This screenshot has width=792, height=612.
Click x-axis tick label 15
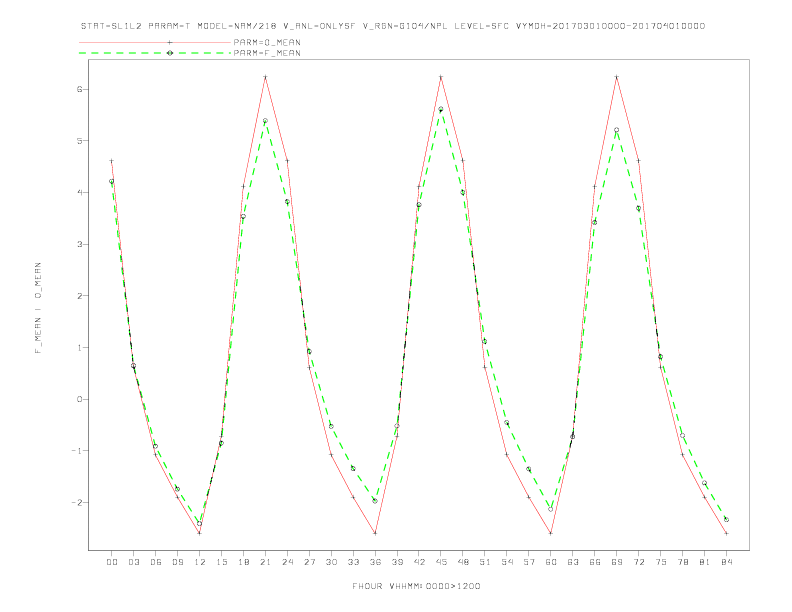[x=221, y=562]
